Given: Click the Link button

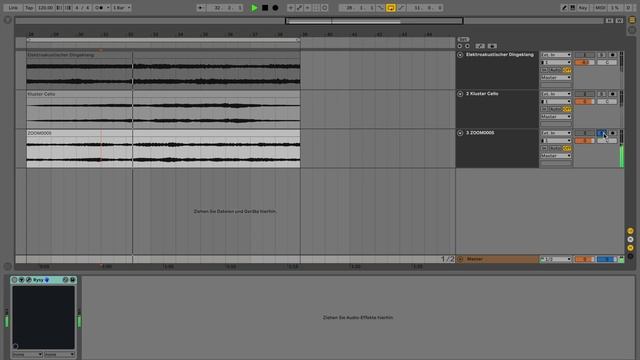Looking at the screenshot, I should 13,8.
